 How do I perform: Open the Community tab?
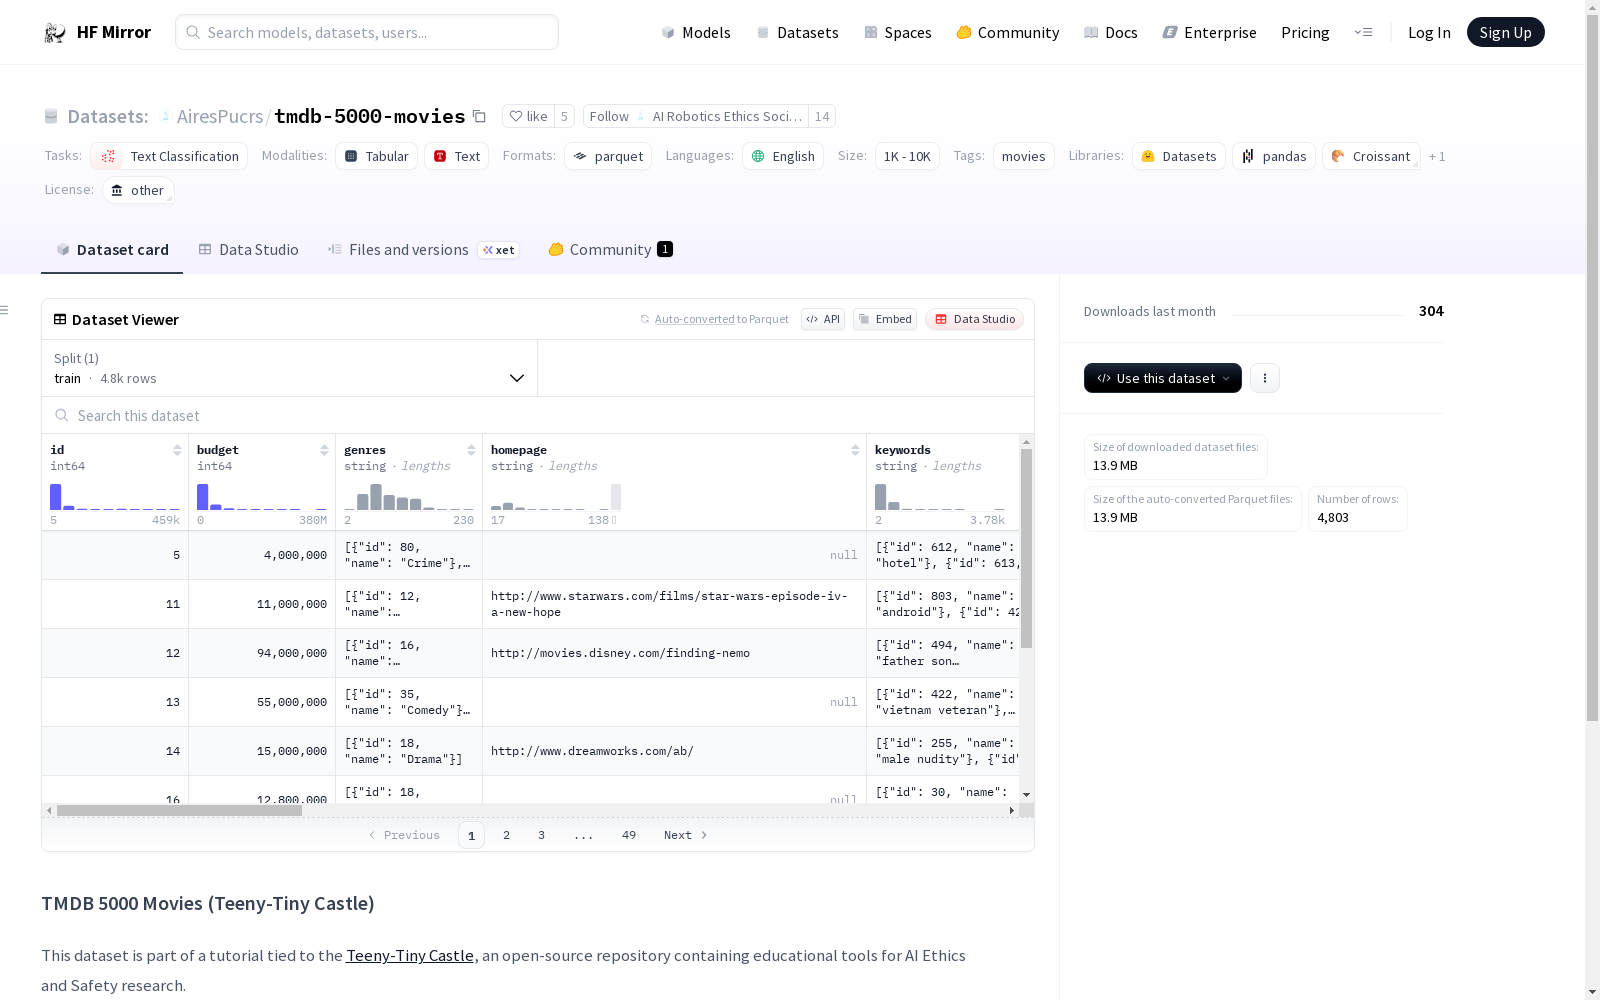[x=610, y=250]
